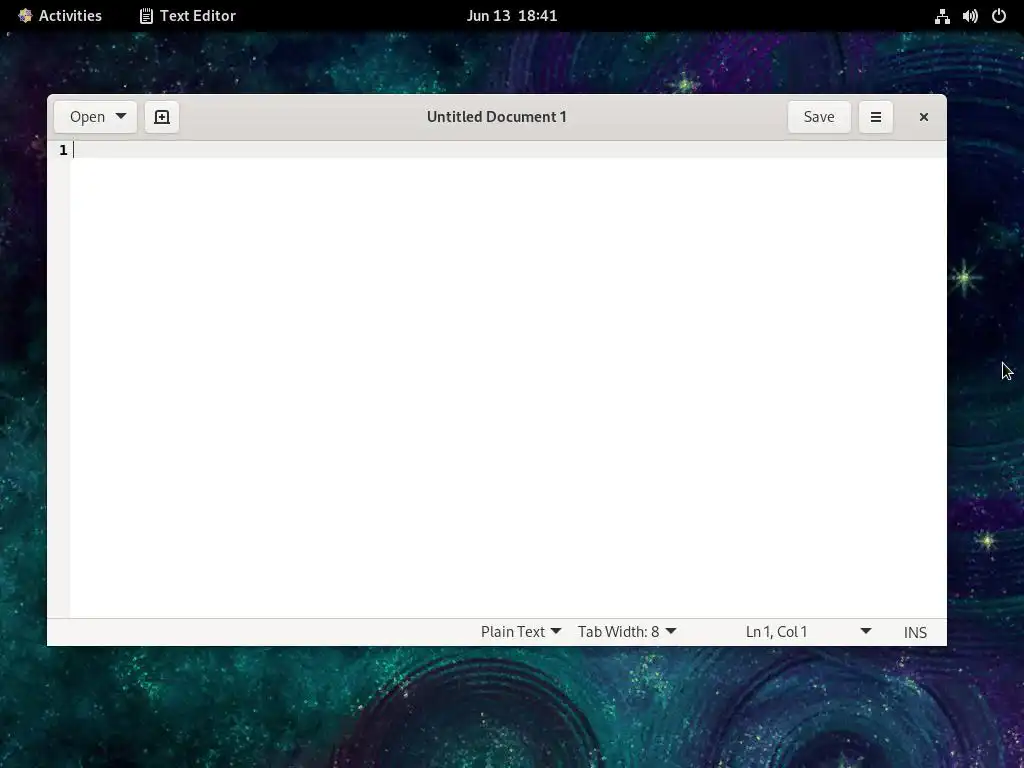Open Activities overview
Viewport: 1024px width, 768px height.
coord(59,16)
